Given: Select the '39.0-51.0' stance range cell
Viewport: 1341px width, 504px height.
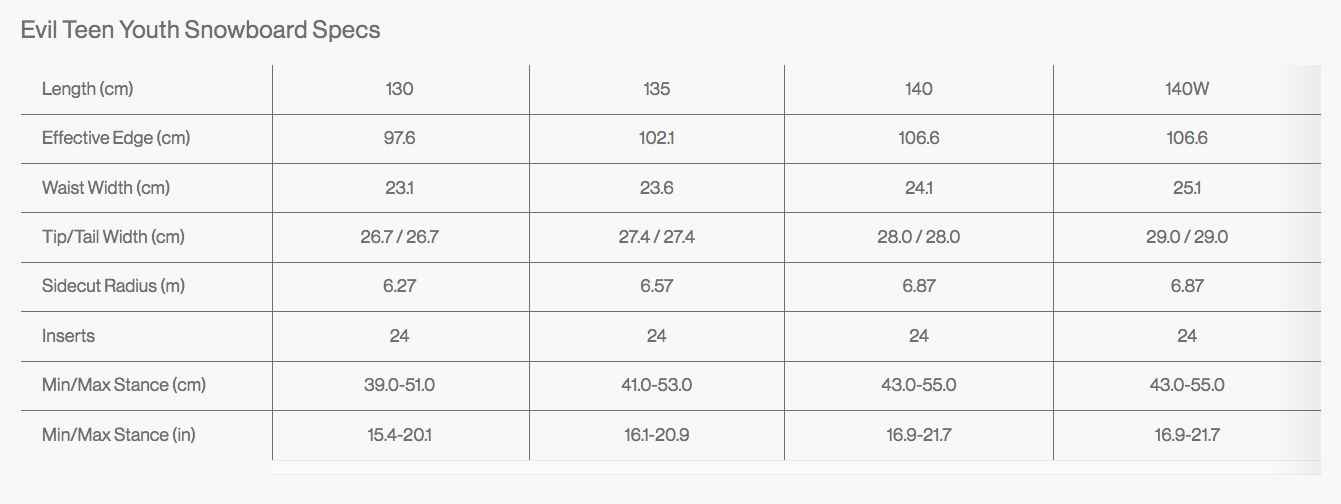Looking at the screenshot, I should coord(399,385).
